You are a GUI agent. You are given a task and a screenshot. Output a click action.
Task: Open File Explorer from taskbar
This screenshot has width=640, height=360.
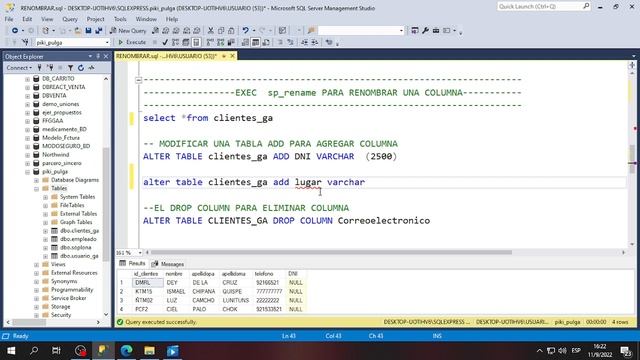click(149, 351)
